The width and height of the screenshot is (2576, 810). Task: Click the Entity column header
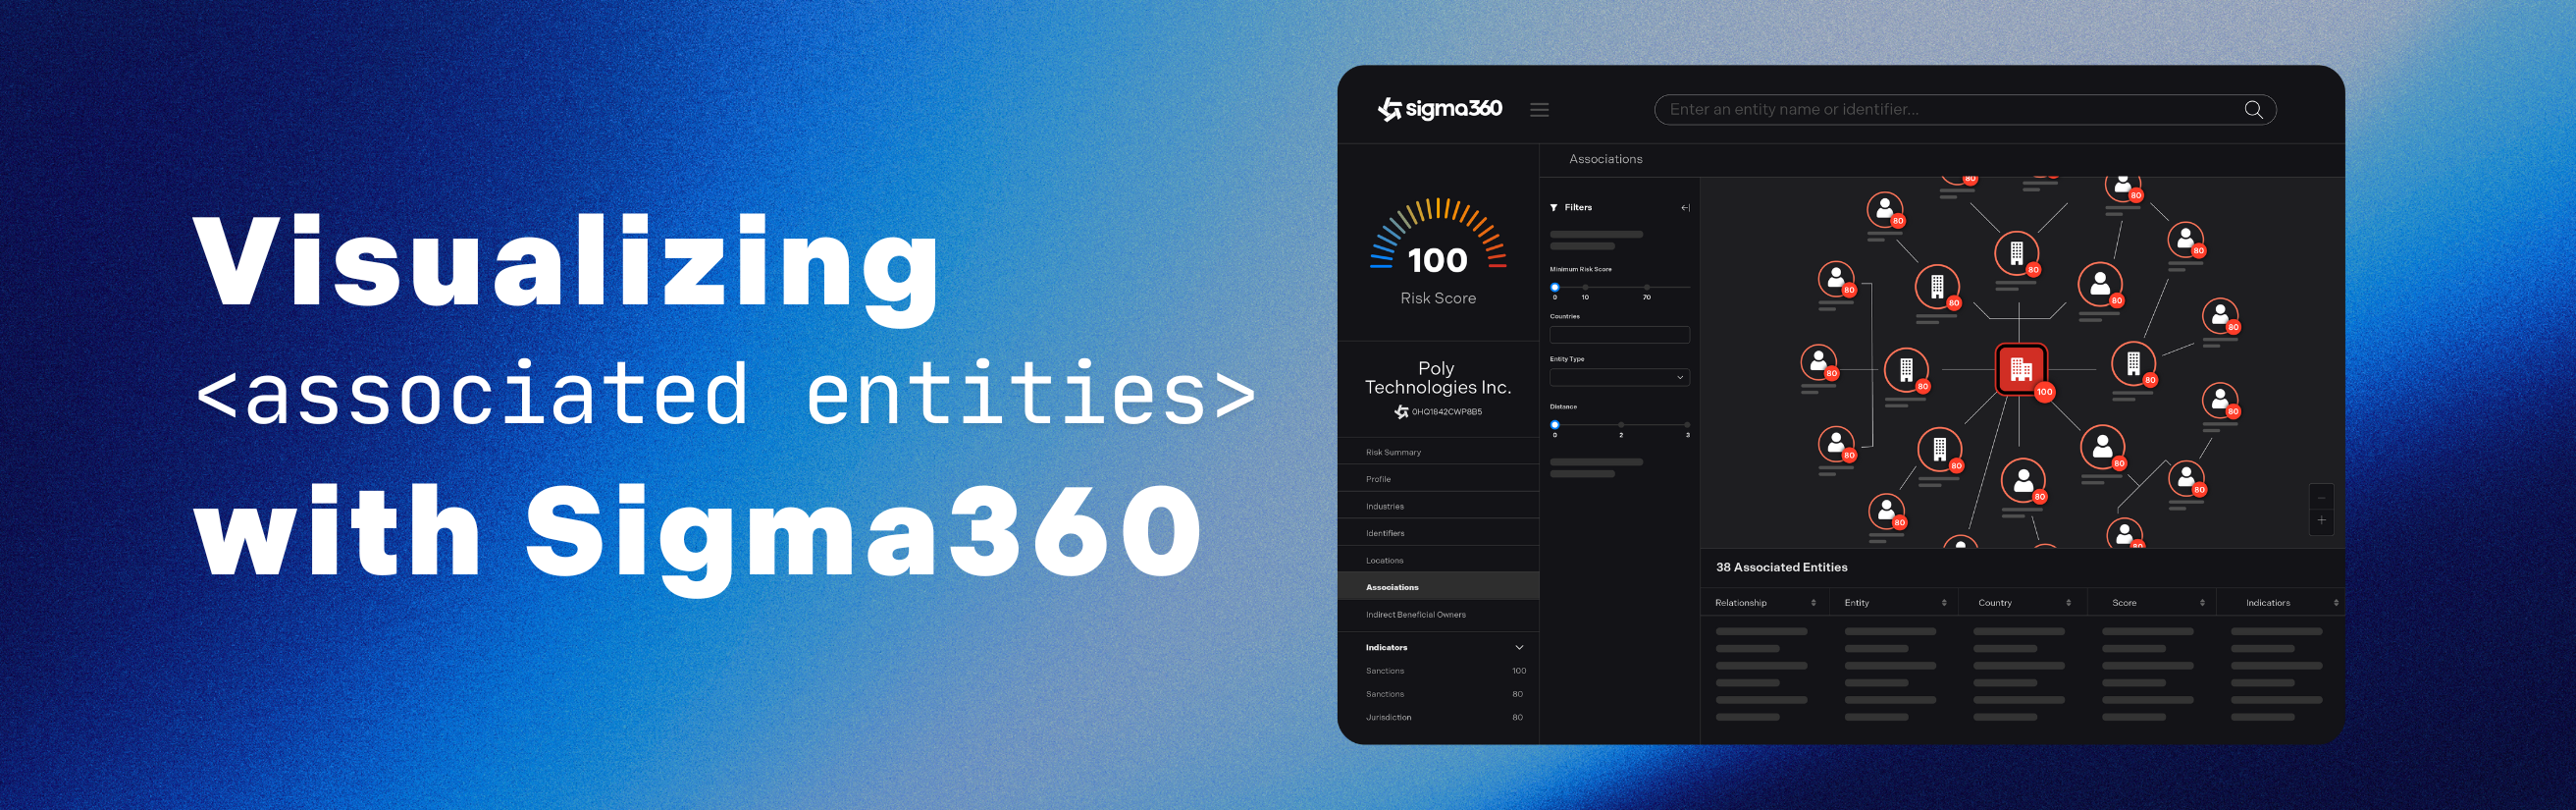click(1856, 603)
